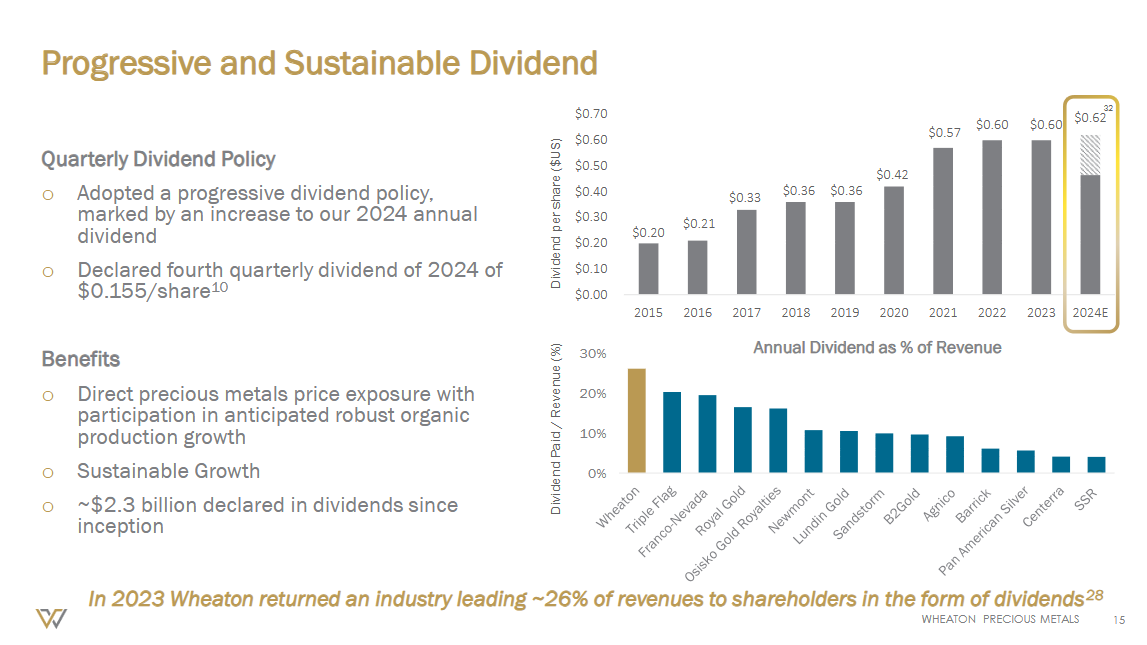Click the 2016 dividend bar labeled $0.21
This screenshot has width=1147, height=645.
click(x=697, y=267)
